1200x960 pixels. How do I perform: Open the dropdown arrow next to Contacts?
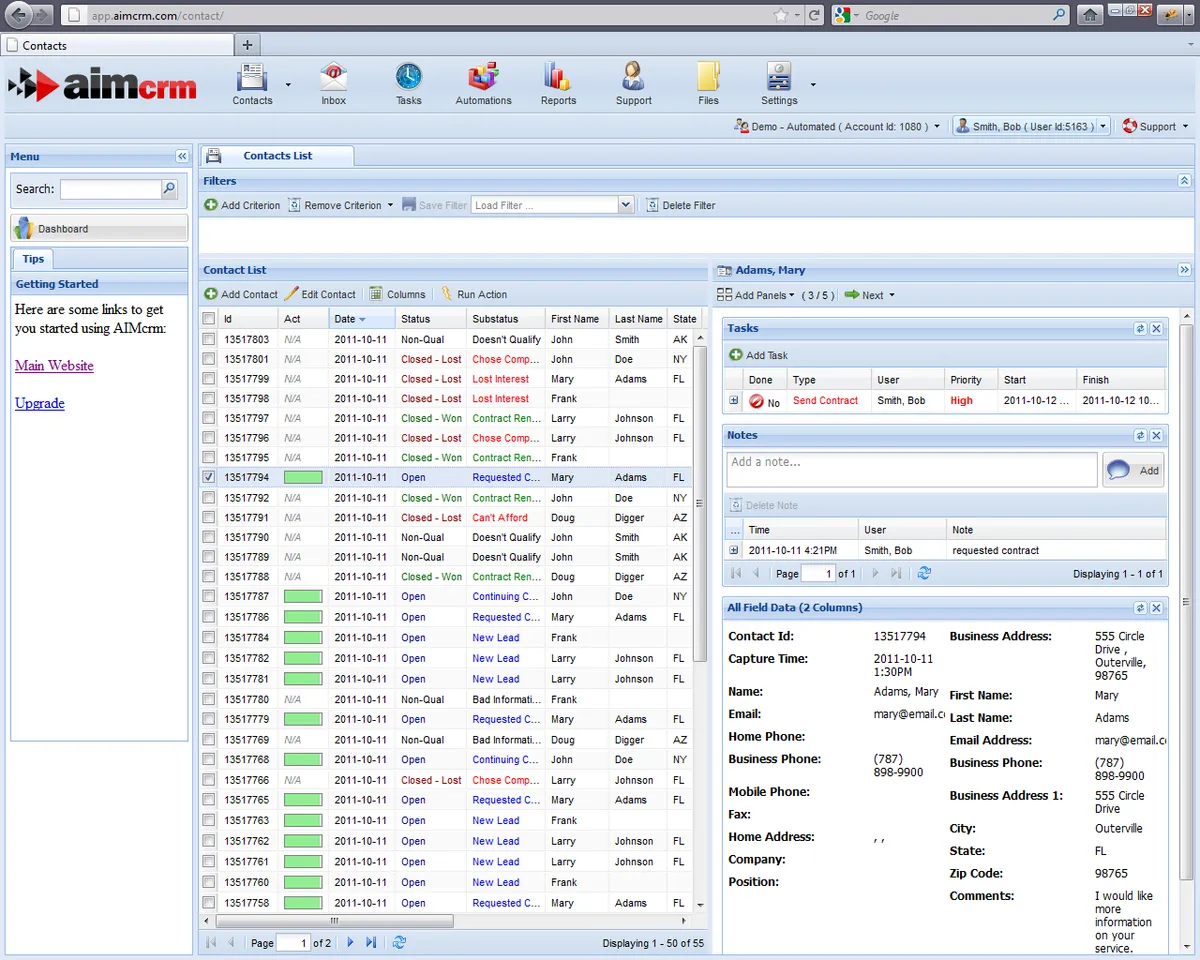pos(288,85)
